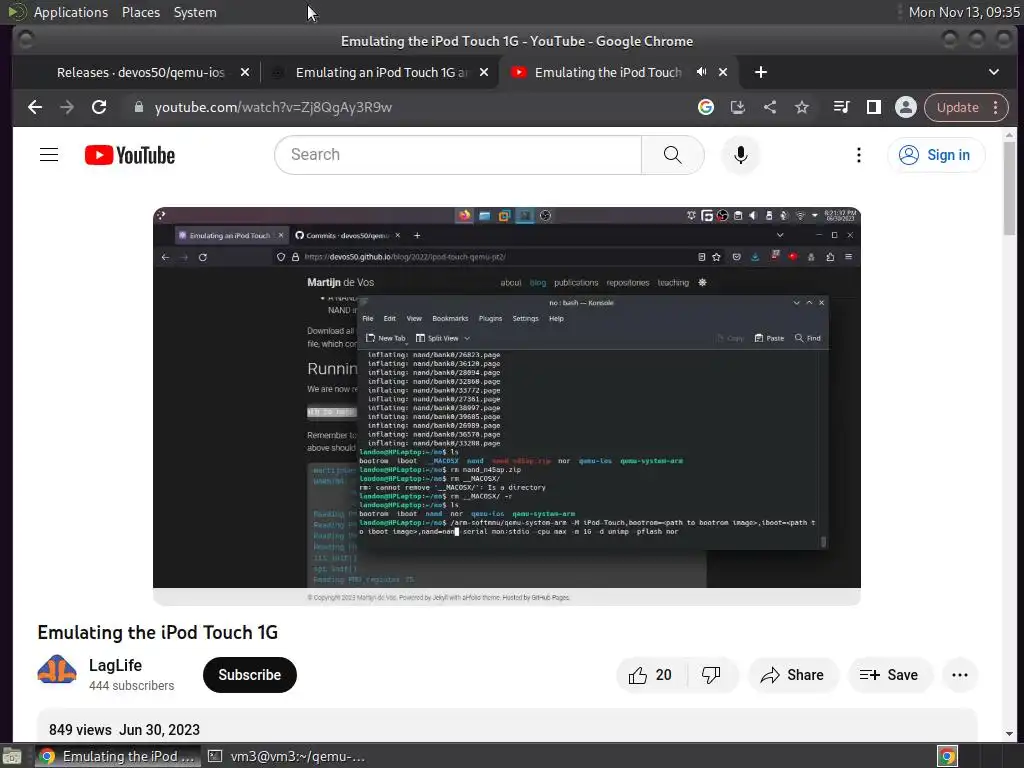Click Sign in button
The height and width of the screenshot is (768, 1024).
click(x=935, y=155)
